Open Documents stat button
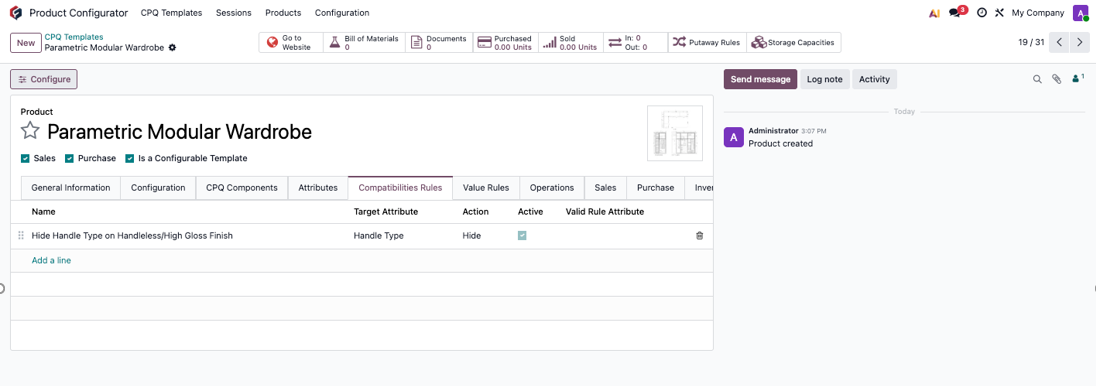This screenshot has height=386, width=1096. [440, 43]
